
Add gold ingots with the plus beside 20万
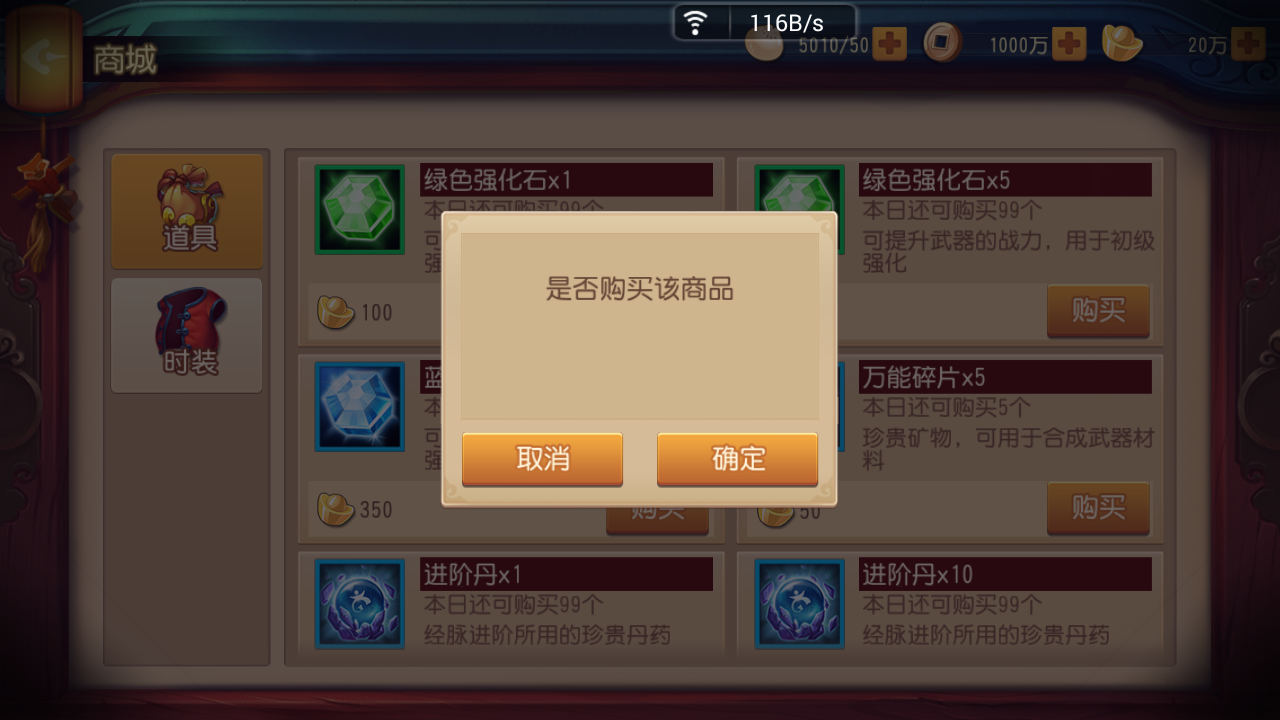[1248, 44]
